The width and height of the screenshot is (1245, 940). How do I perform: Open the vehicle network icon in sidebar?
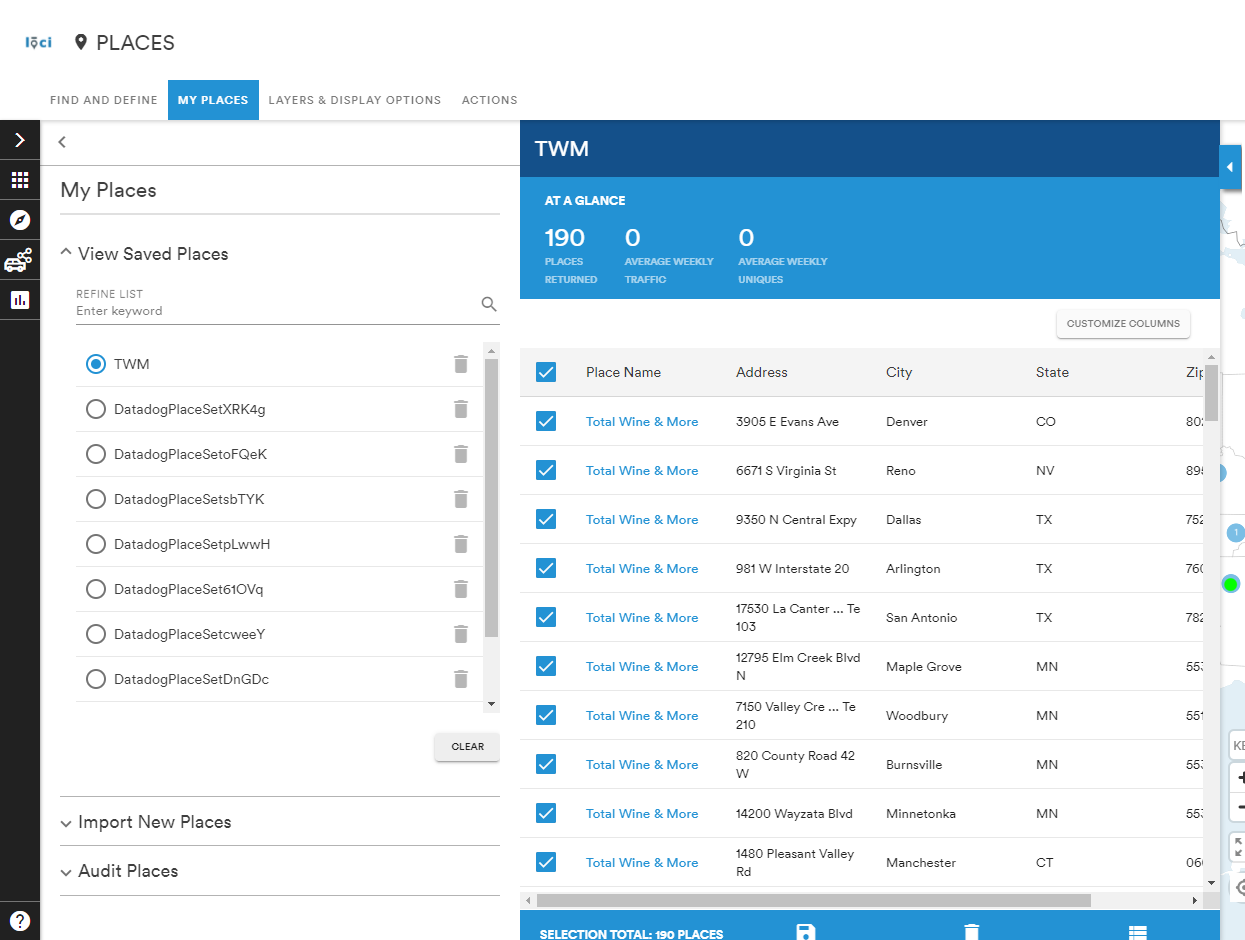[18, 260]
